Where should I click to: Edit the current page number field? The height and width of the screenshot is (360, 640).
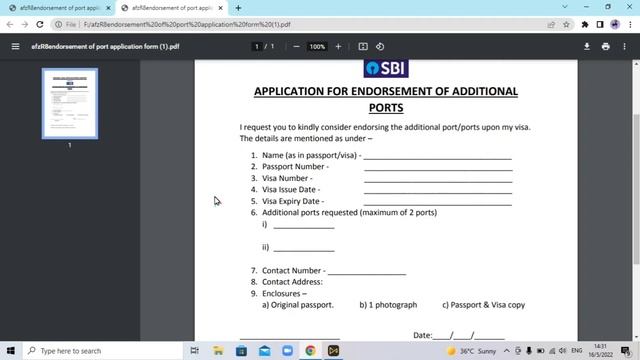pyautogui.click(x=256, y=47)
